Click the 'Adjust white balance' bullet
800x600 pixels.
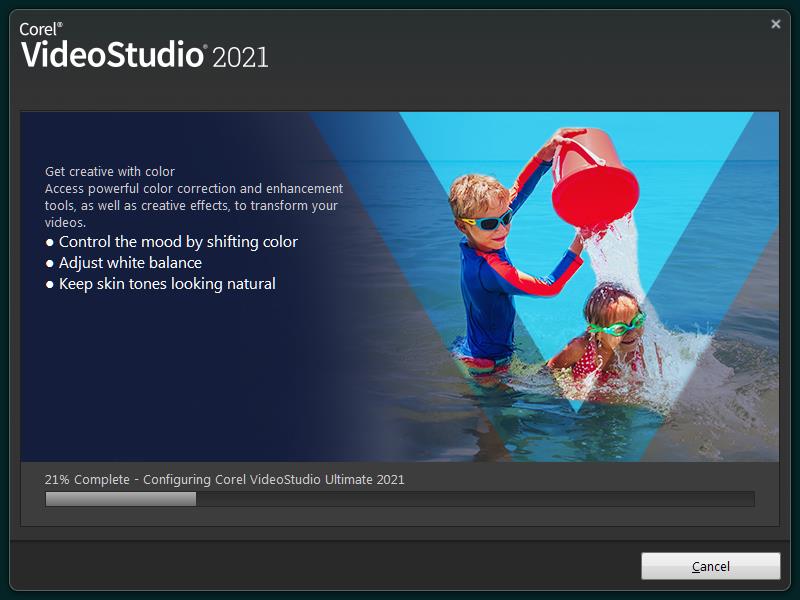pyautogui.click(x=123, y=263)
